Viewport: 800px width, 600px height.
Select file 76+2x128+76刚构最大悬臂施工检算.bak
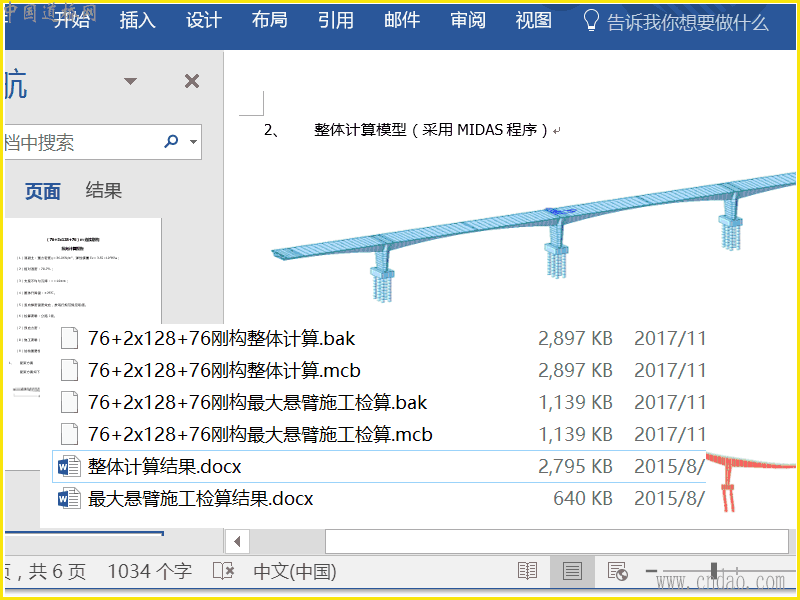click(257, 403)
